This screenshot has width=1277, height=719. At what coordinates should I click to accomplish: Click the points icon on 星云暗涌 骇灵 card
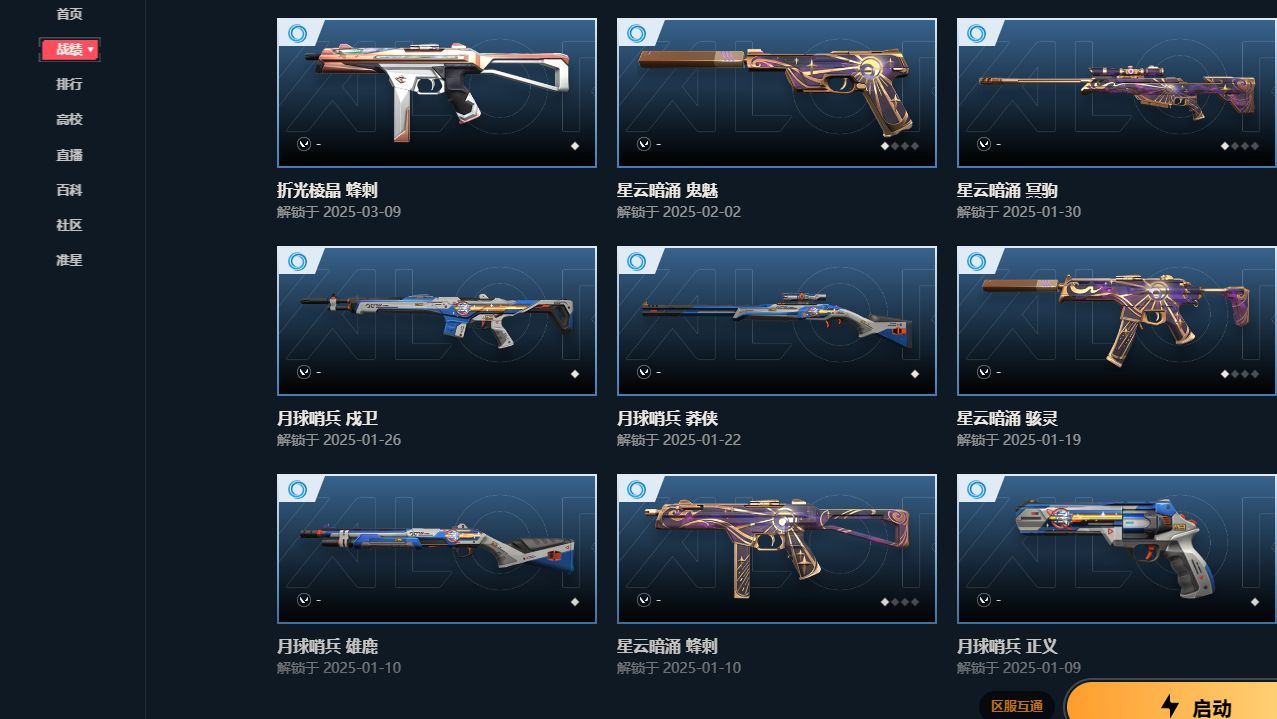[x=984, y=372]
